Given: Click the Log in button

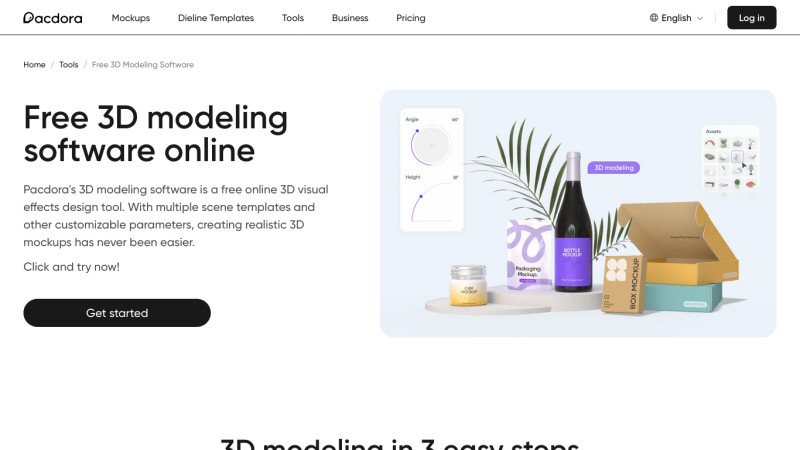Looking at the screenshot, I should [x=752, y=18].
